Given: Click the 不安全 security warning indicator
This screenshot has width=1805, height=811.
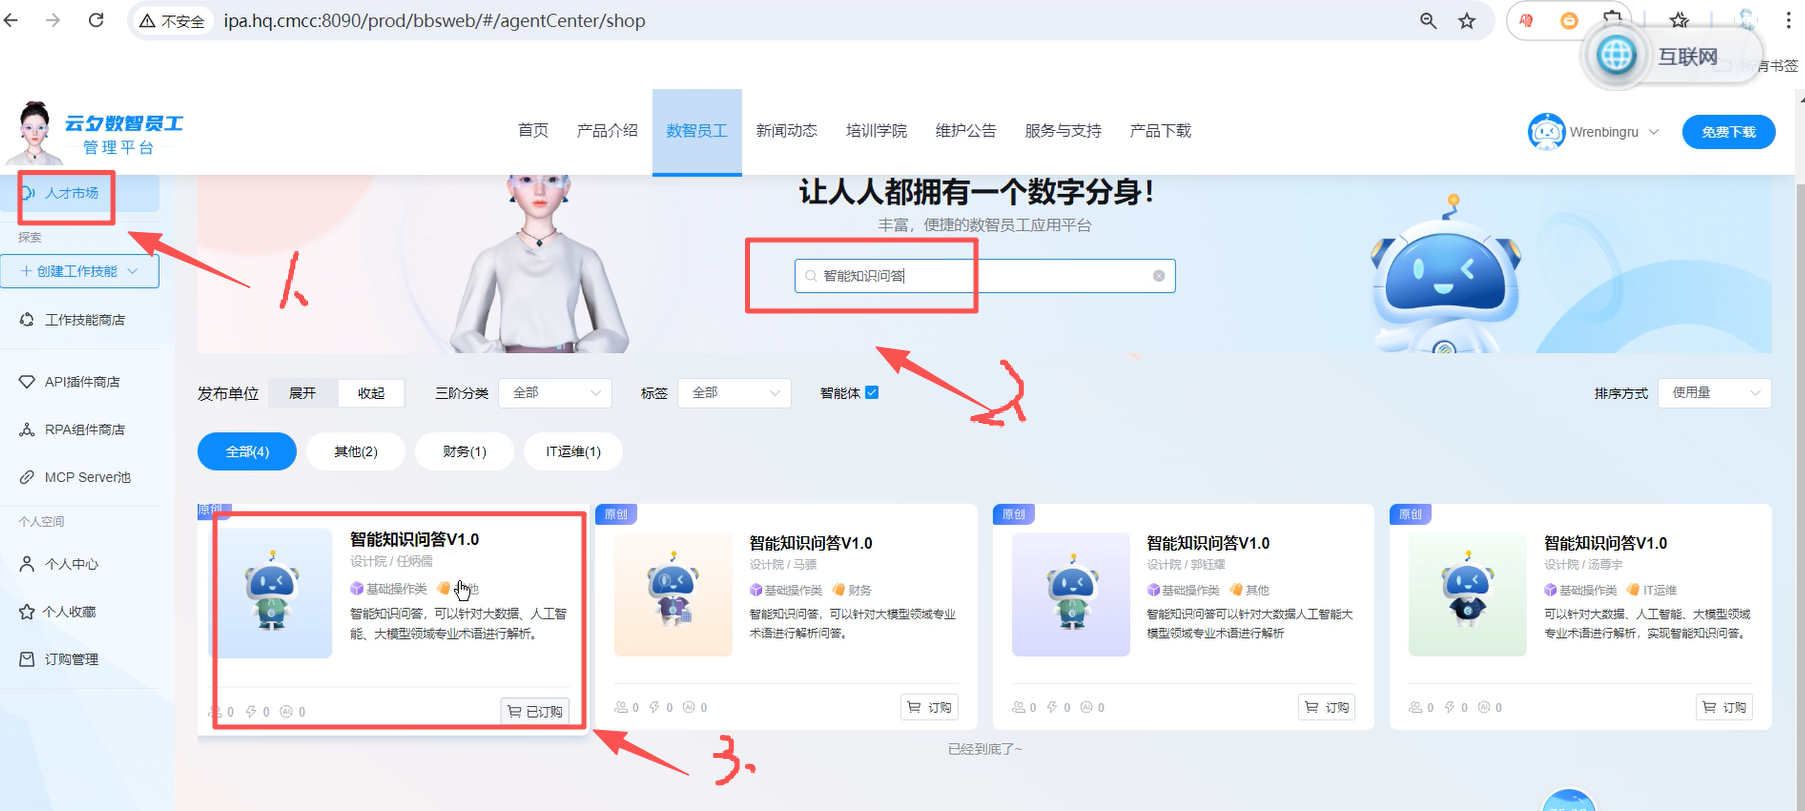Looking at the screenshot, I should coord(172,21).
